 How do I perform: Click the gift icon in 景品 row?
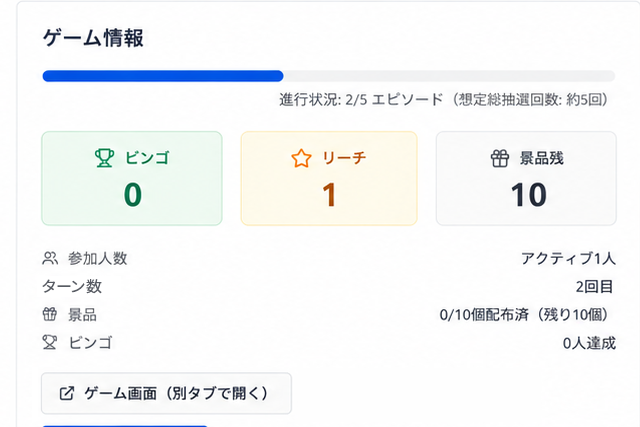50,314
